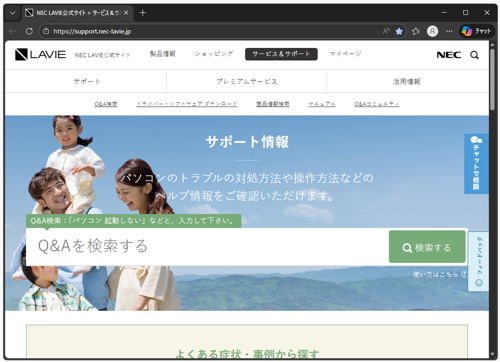500x362 pixels.
Task: Open the Q&Aコミュニティ link
Action: (x=376, y=104)
